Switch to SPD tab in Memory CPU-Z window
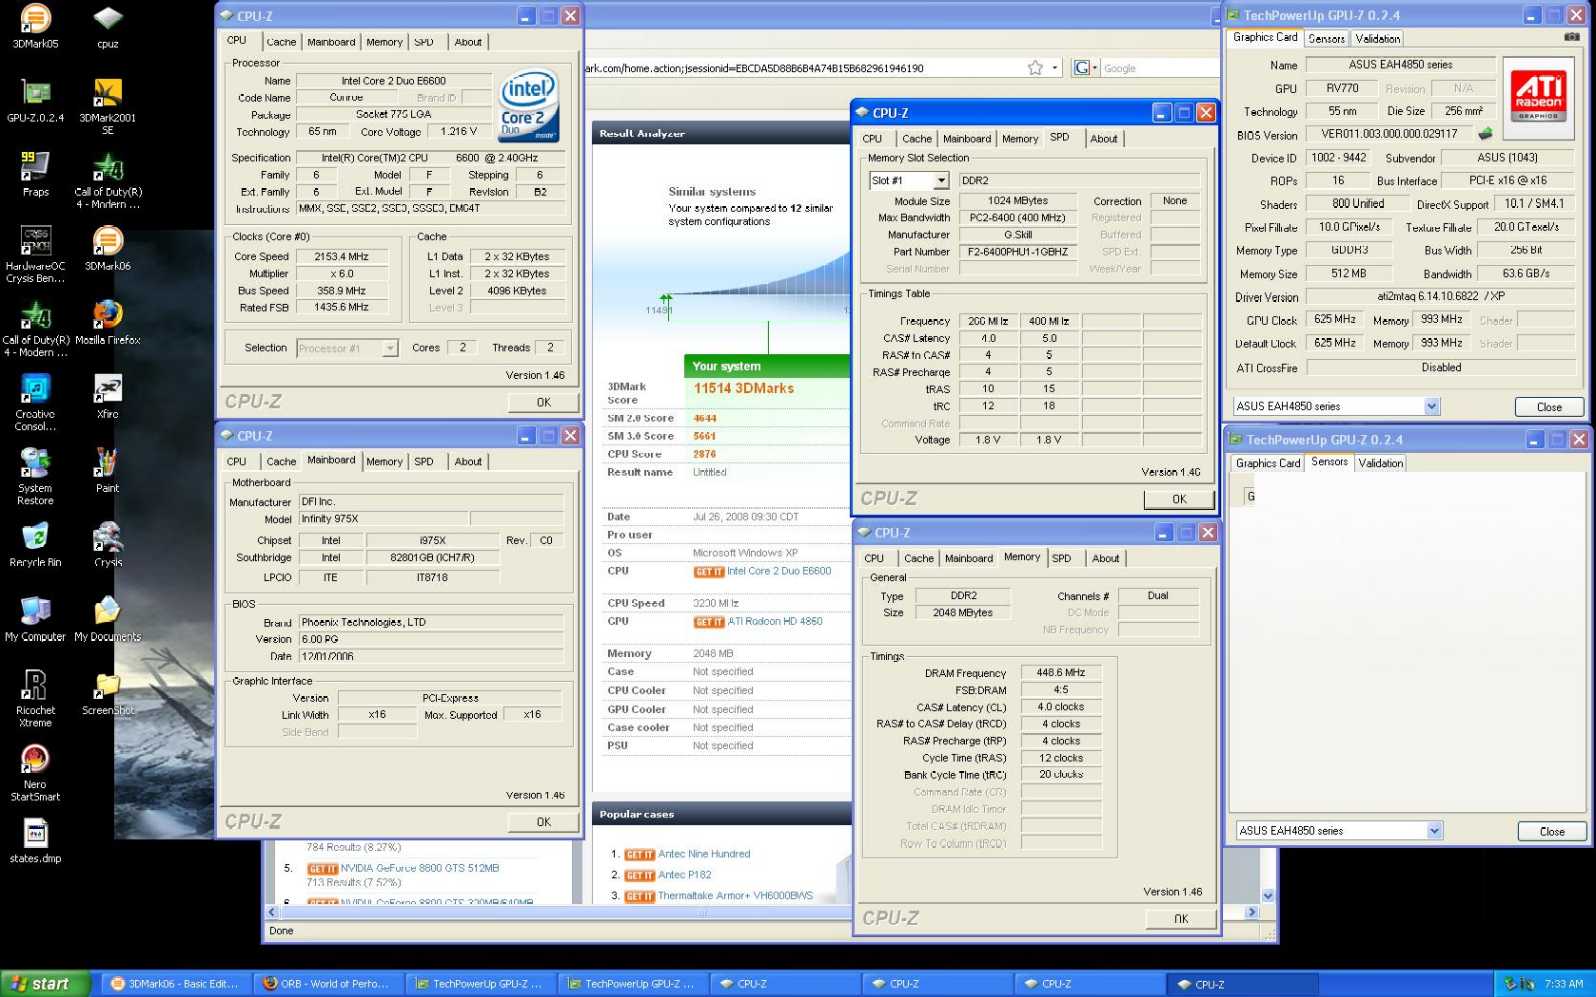 1061,559
